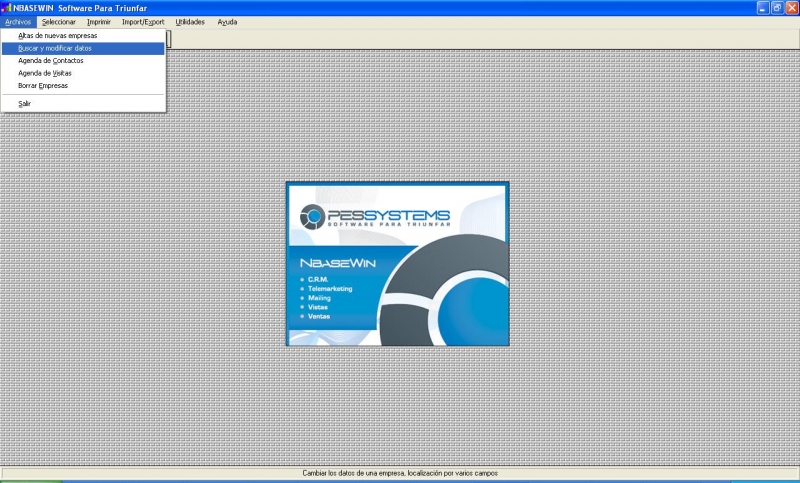Close the NBASEWIN window
800x483 pixels.
792,8
